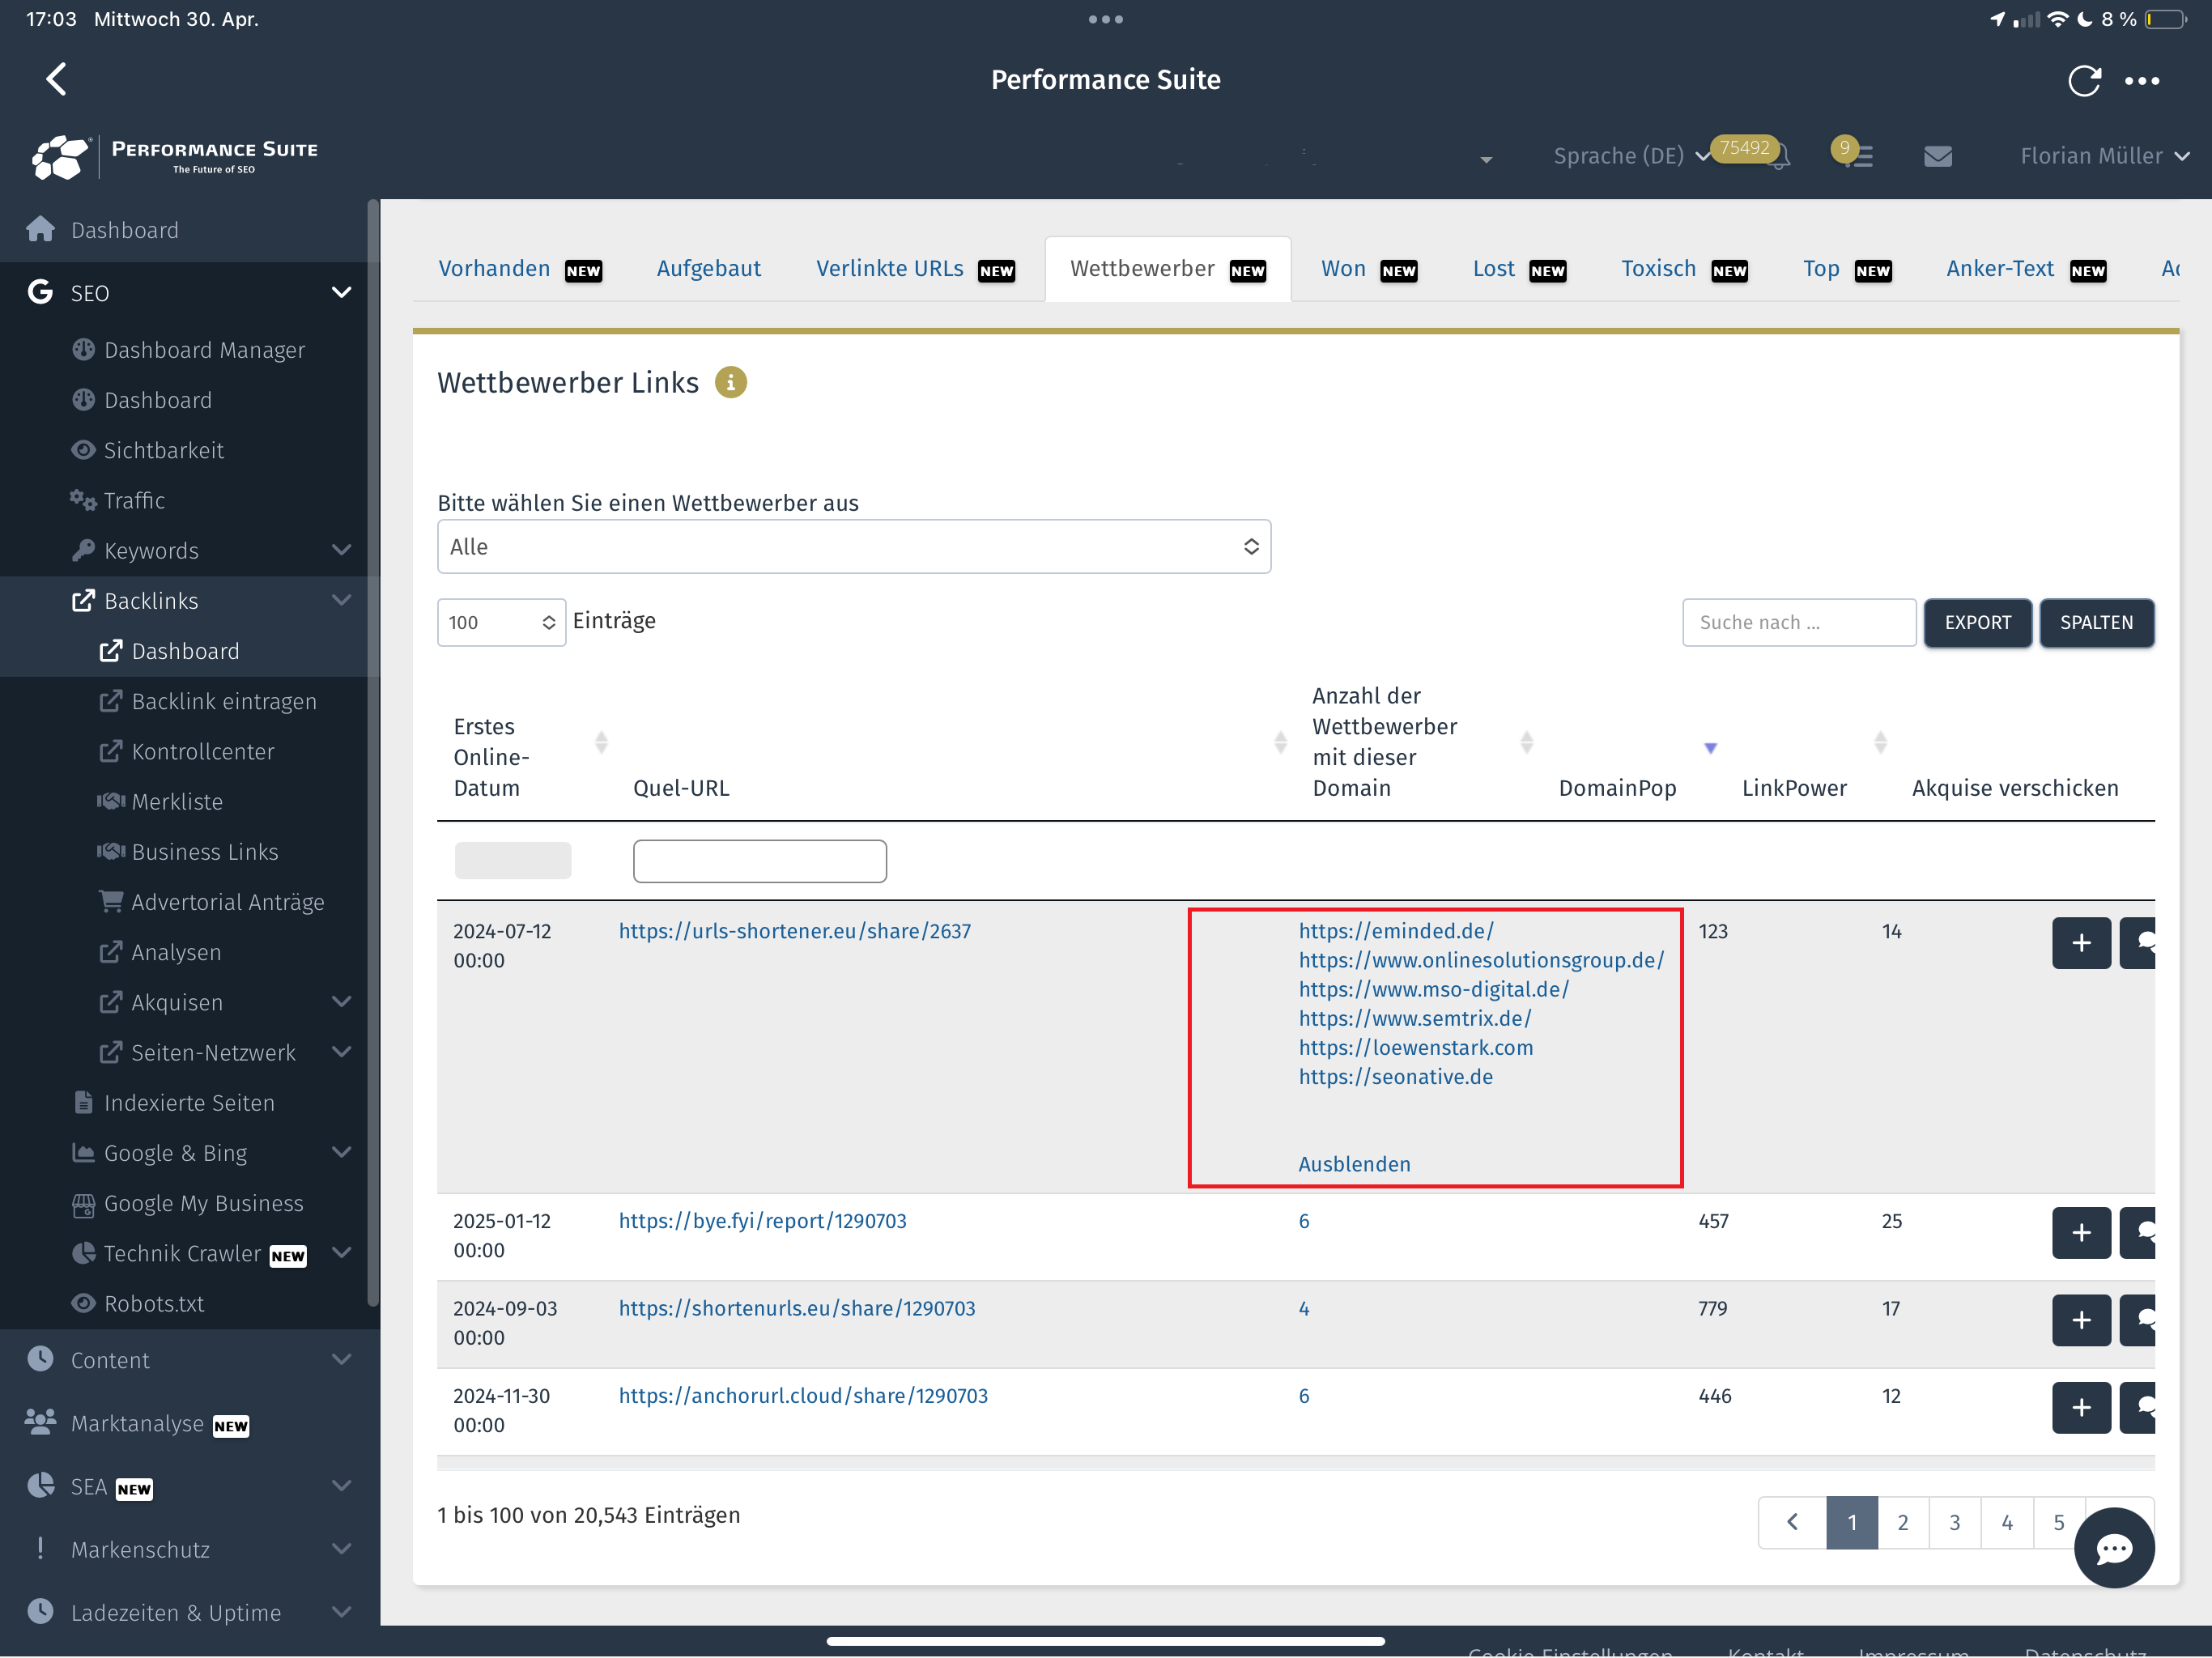Open the task list icon with badge 9
The height and width of the screenshot is (1658, 2212).
[1858, 156]
